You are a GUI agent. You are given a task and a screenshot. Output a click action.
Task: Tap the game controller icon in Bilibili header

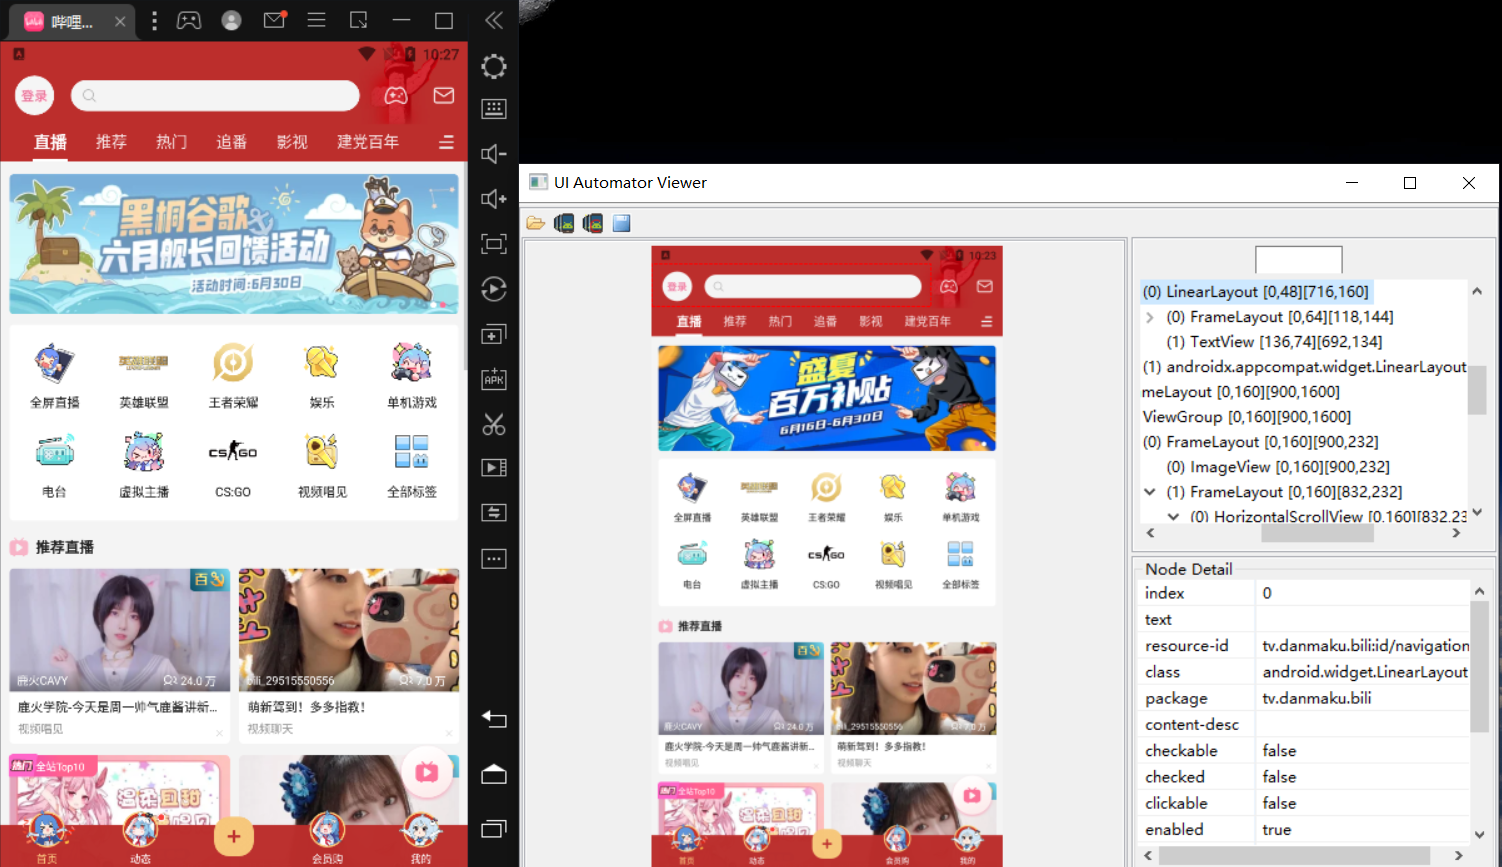pyautogui.click(x=395, y=95)
